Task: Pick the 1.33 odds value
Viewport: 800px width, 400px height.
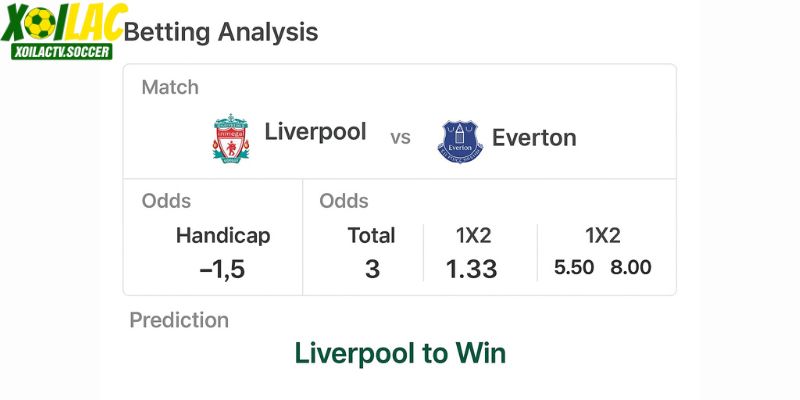Action: coord(471,269)
